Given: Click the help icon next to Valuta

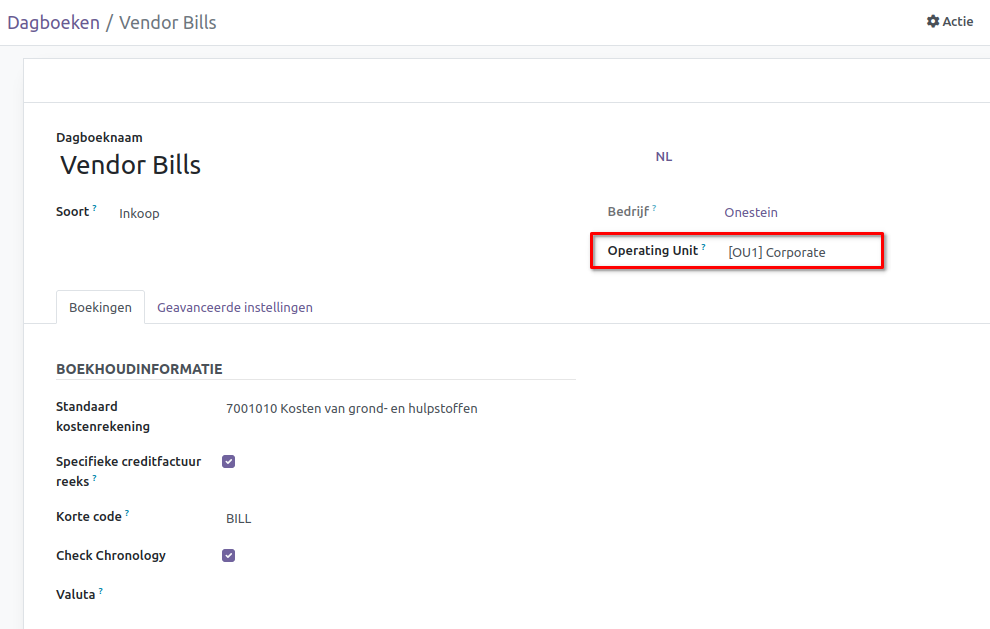Looking at the screenshot, I should 101,591.
